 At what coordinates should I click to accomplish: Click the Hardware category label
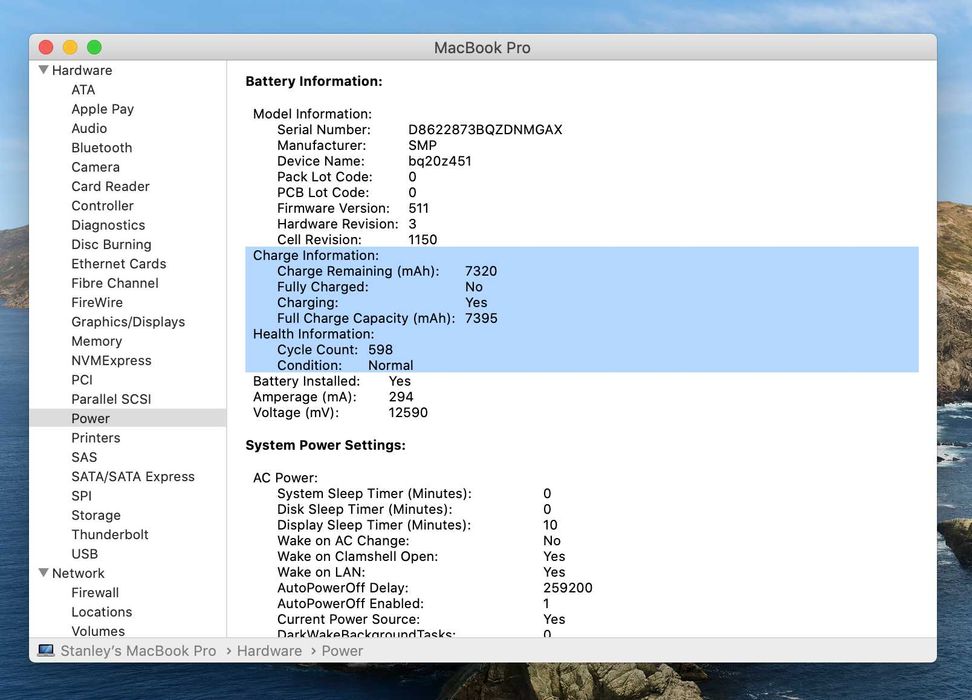pos(82,70)
